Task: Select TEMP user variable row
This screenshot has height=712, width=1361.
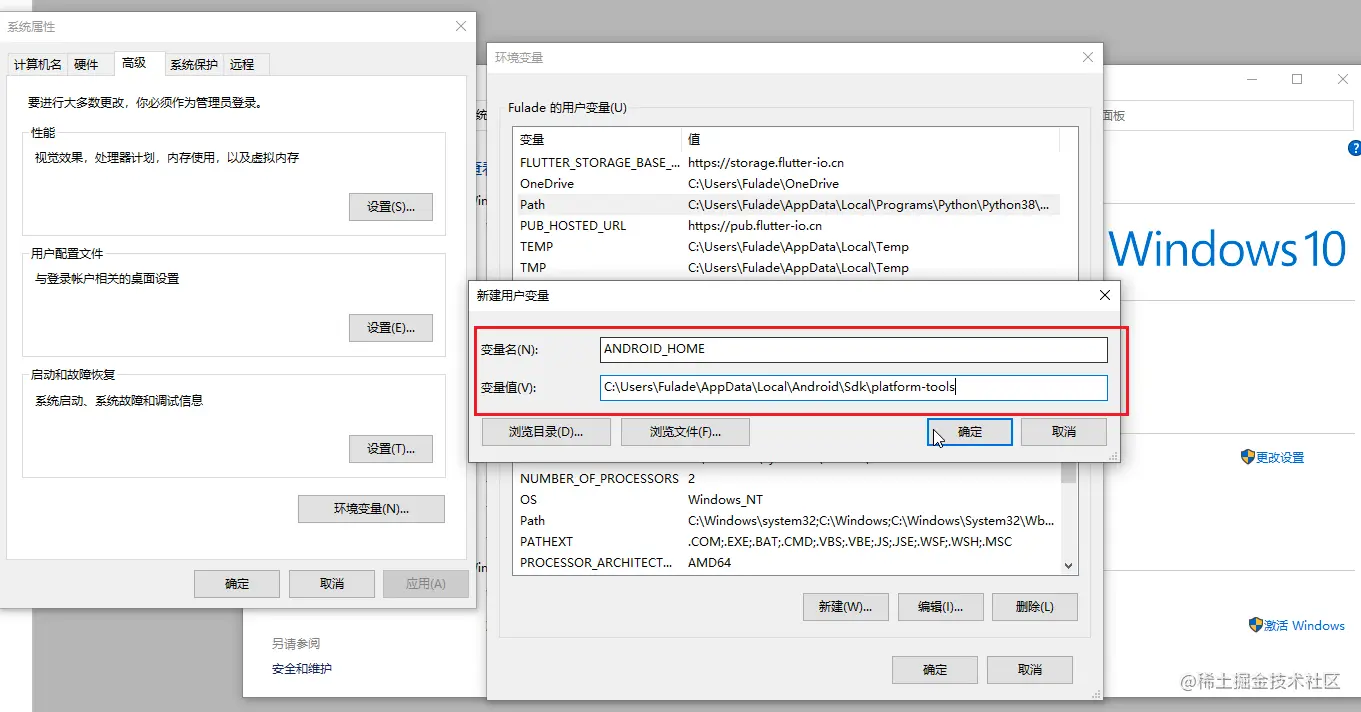Action: [786, 246]
